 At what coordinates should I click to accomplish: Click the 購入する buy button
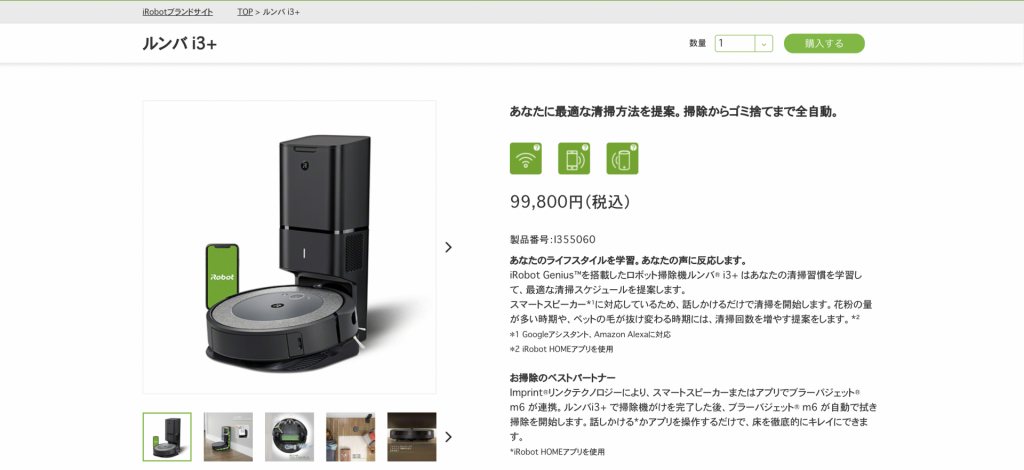824,44
